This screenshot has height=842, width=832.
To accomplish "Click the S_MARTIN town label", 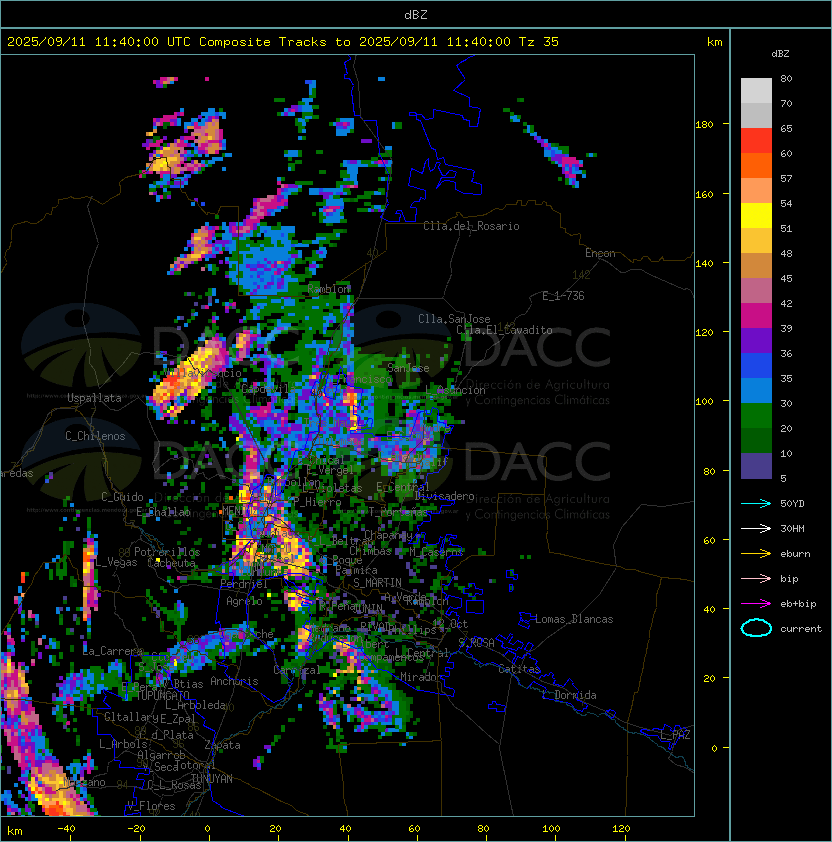I will pyautogui.click(x=377, y=583).
